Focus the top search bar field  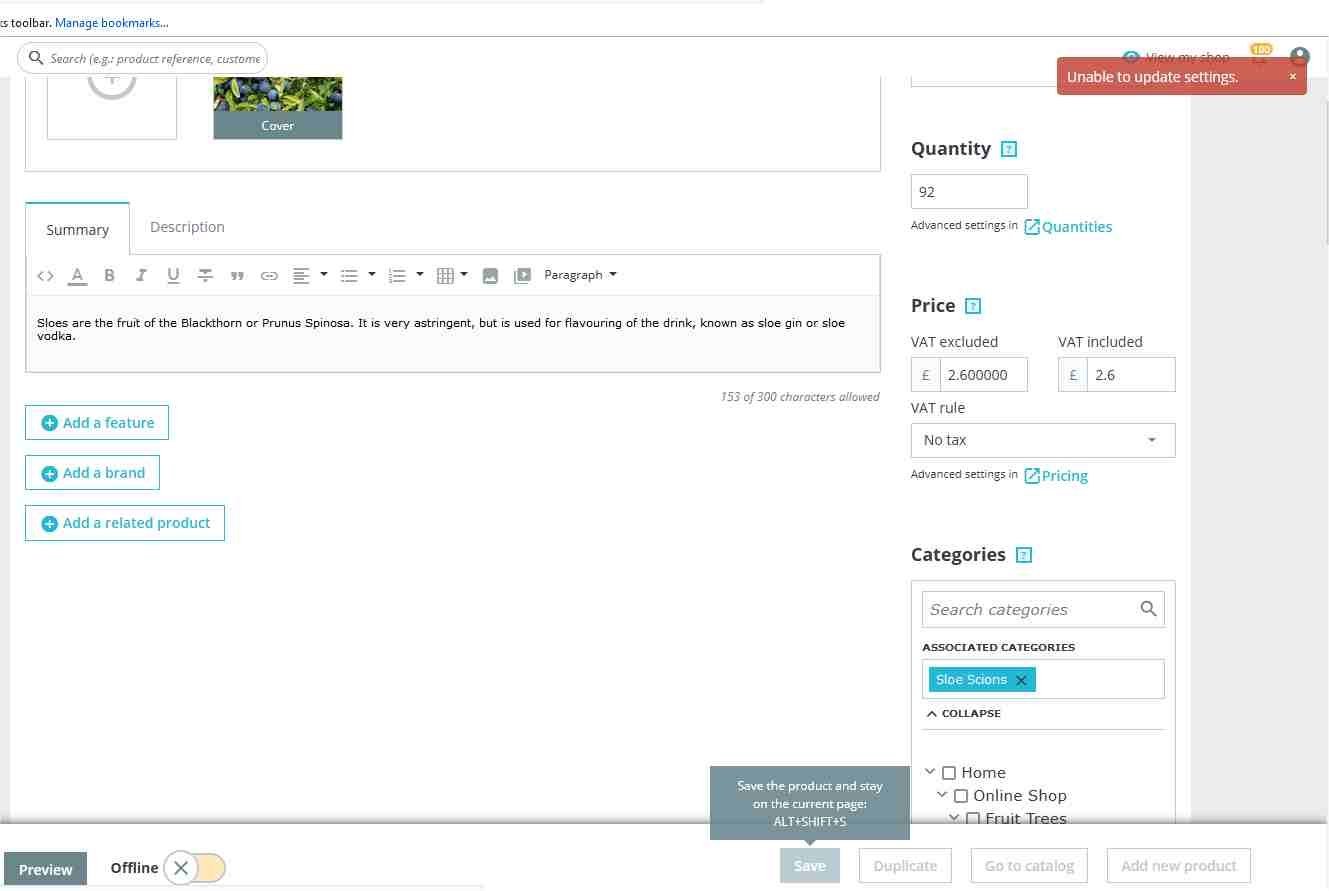pos(143,58)
